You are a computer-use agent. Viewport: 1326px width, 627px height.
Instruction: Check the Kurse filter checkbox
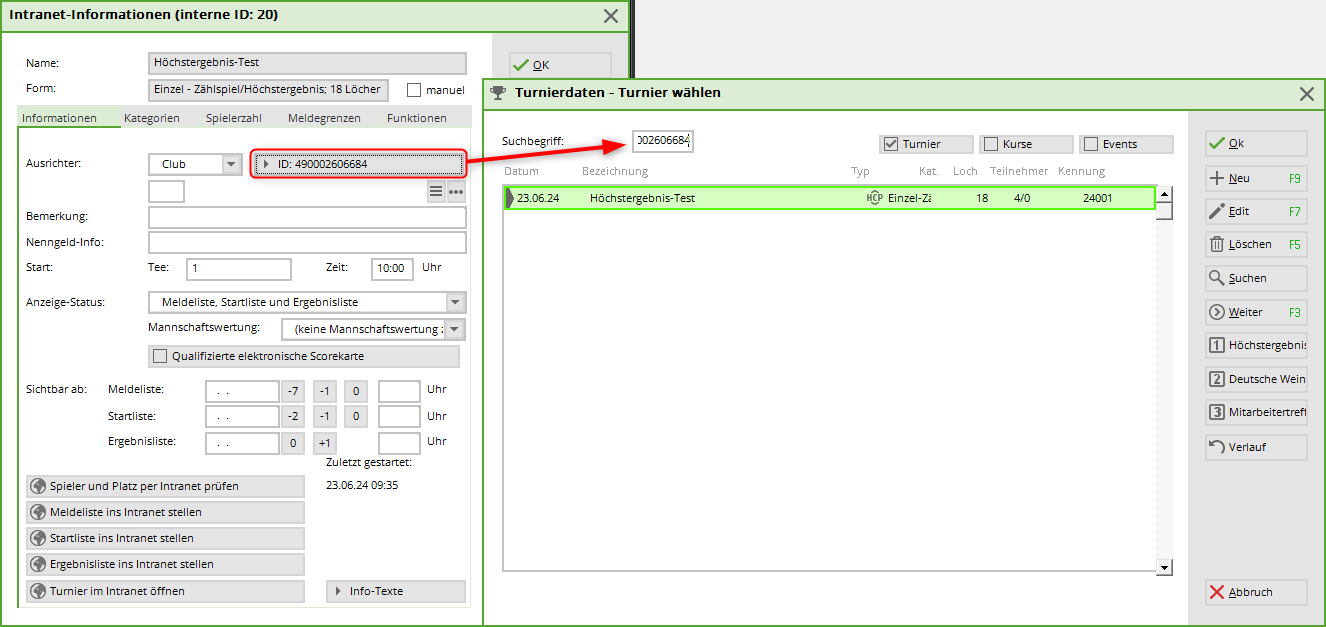[x=991, y=144]
